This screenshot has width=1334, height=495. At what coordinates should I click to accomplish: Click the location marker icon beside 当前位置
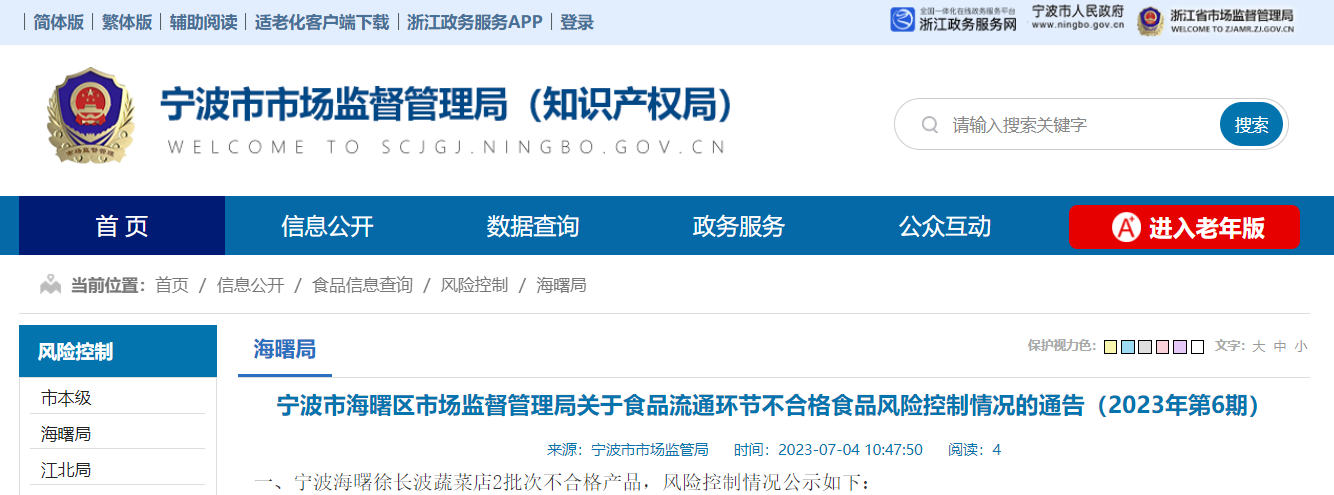pos(50,285)
